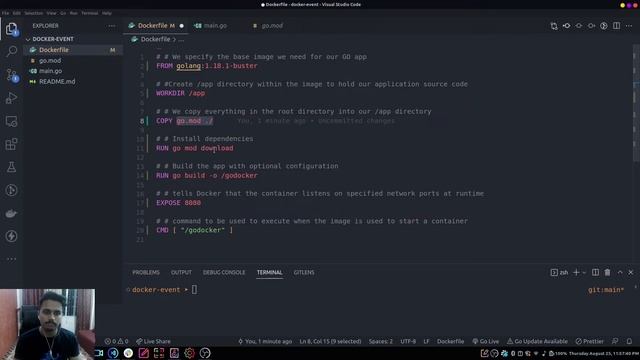Open the Help menu
Image resolution: width=640 pixels, height=360 pixels.
[x=107, y=13]
